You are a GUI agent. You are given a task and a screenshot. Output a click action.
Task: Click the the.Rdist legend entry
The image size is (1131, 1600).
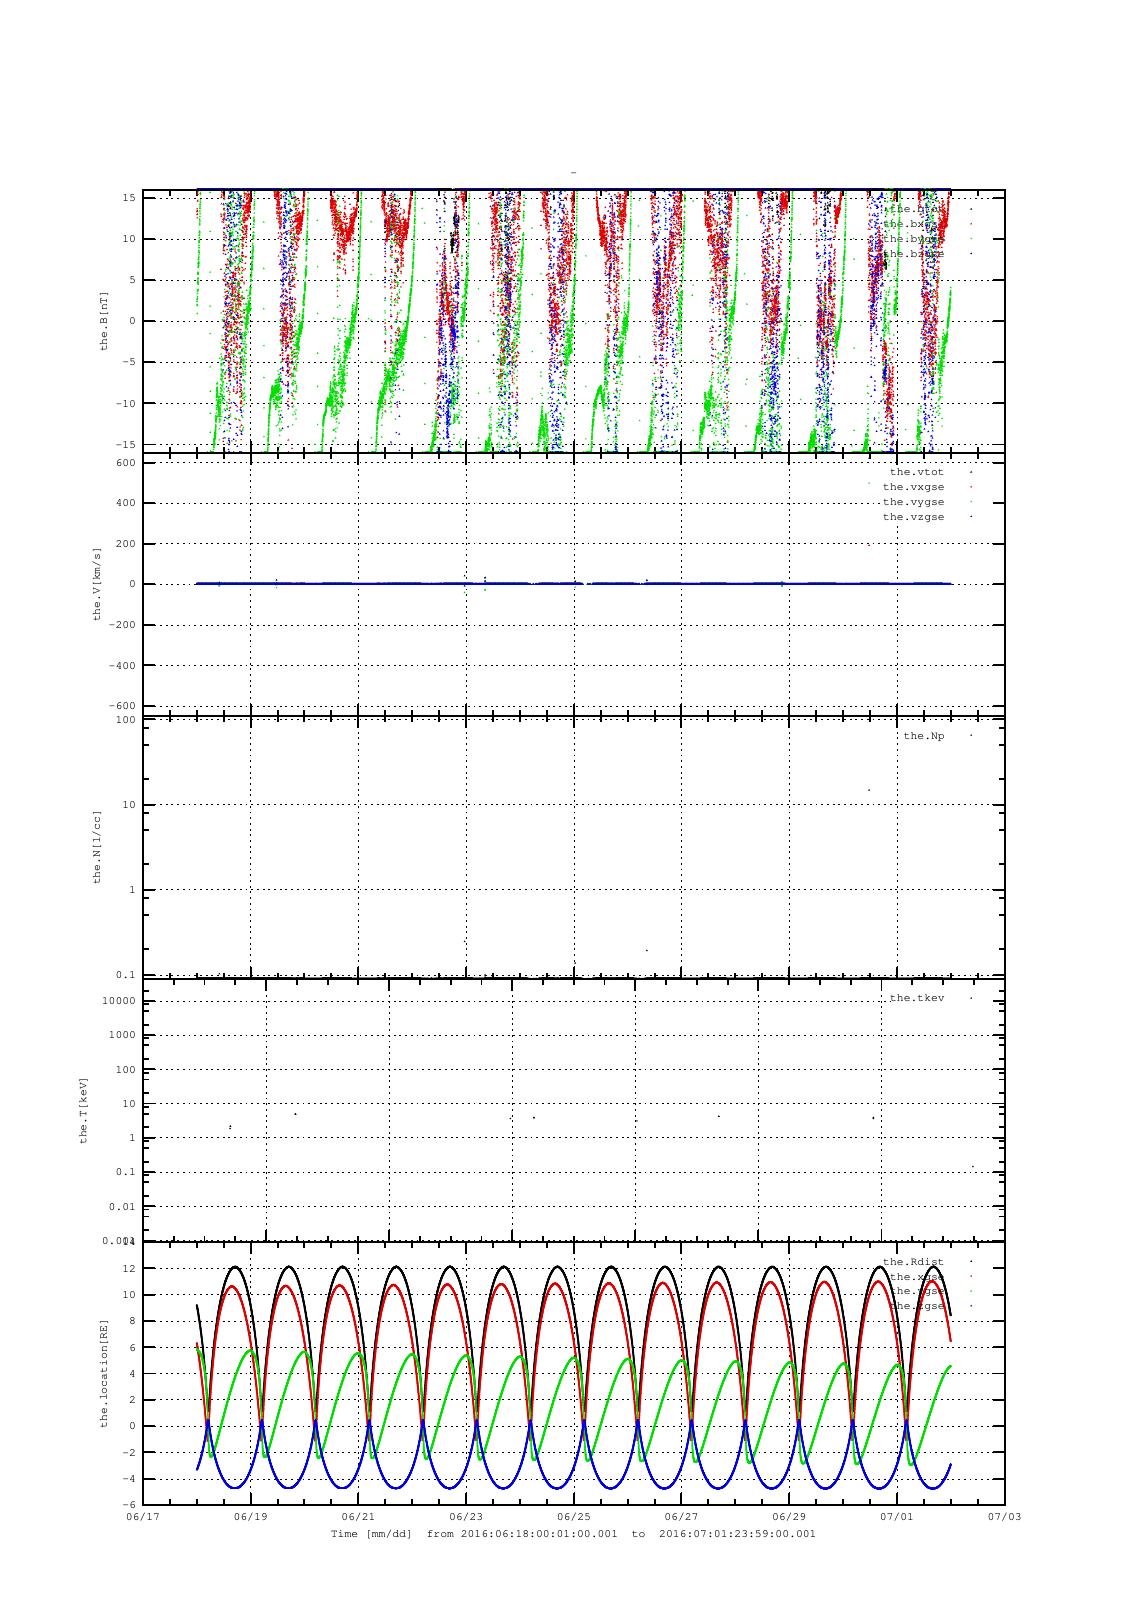[x=913, y=1262]
